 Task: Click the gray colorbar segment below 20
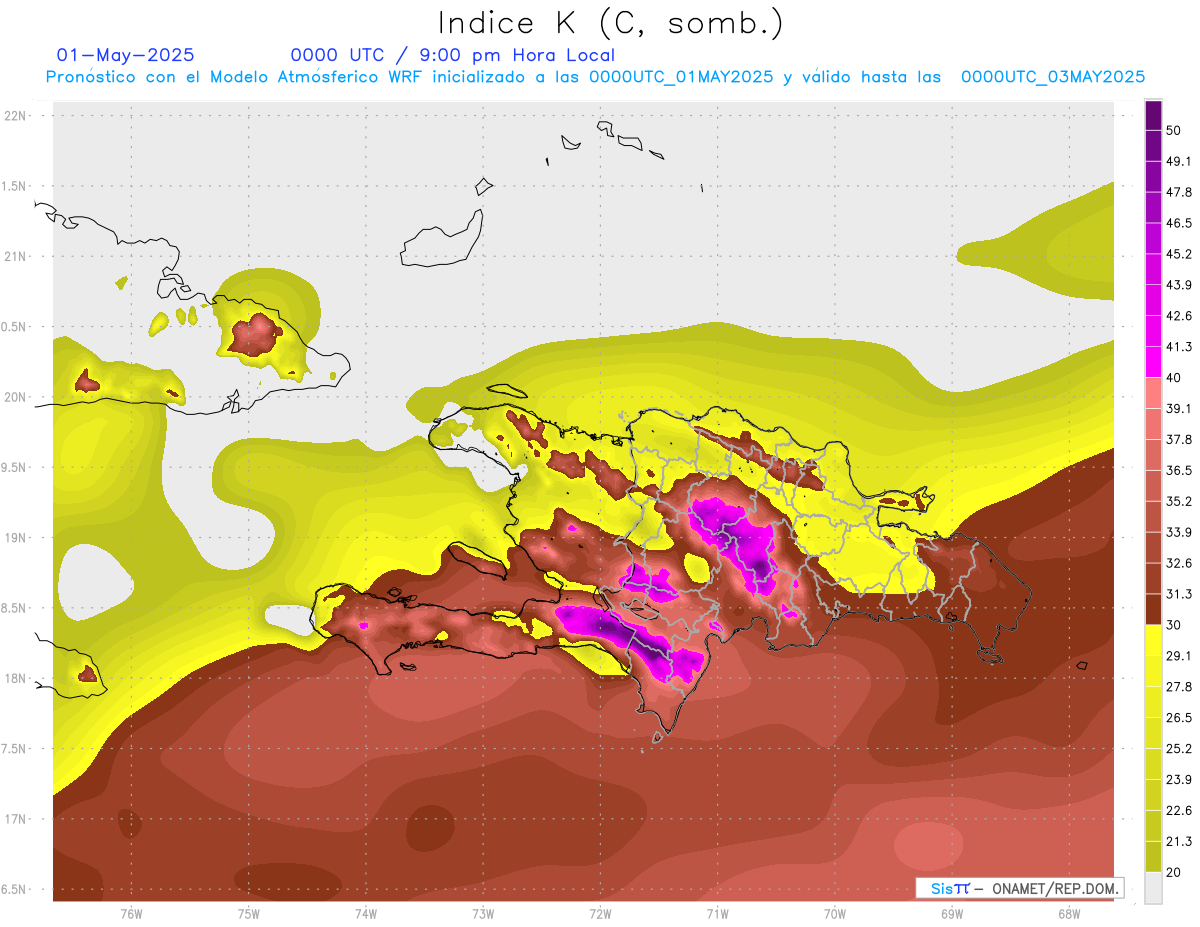pos(1153,888)
